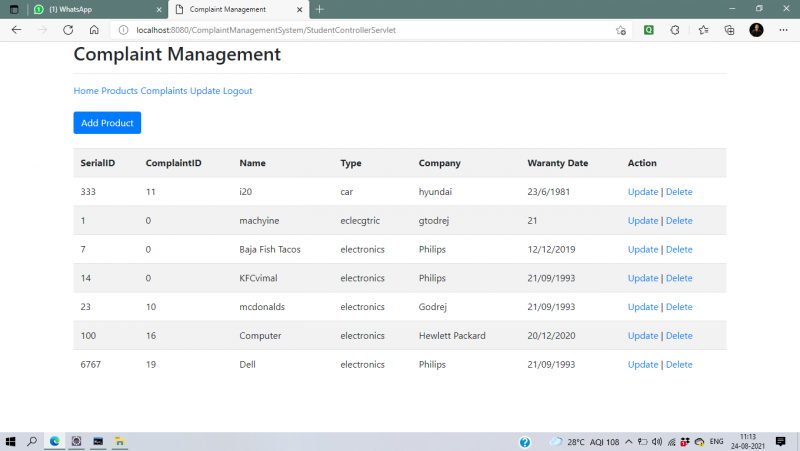Viewport: 800px width, 451px height.
Task: Click the 20/12/2020 warranty date
Action: click(551, 336)
